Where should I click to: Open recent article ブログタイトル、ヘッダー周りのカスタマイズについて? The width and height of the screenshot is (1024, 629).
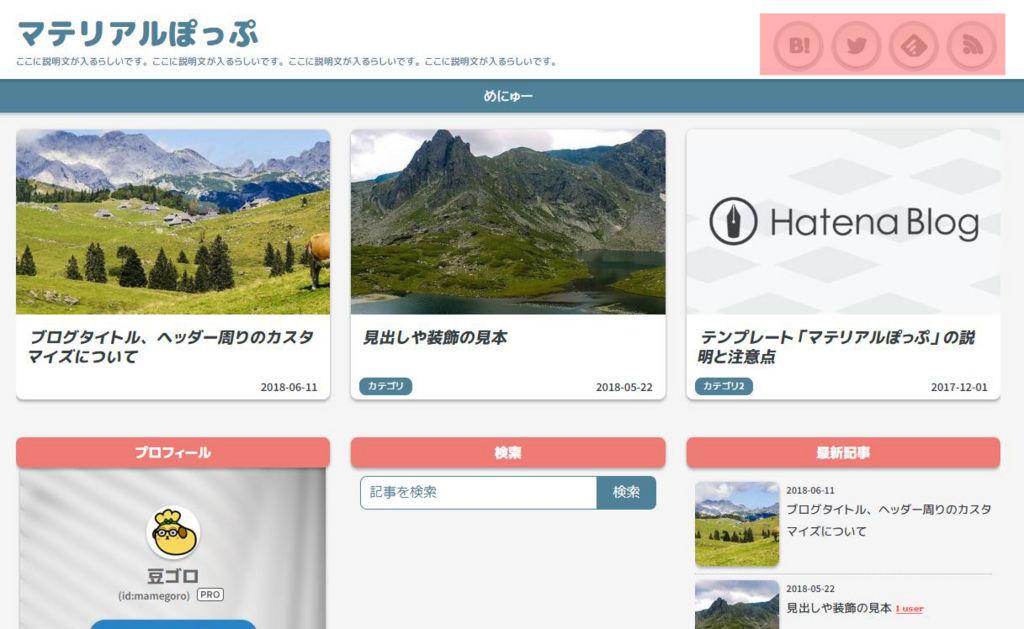pyautogui.click(x=888, y=520)
